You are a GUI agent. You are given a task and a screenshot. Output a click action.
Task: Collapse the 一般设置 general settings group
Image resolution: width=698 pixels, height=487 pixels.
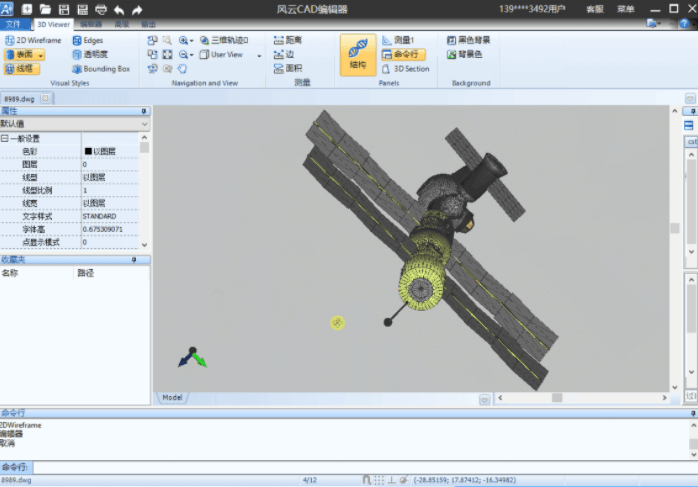point(5,138)
